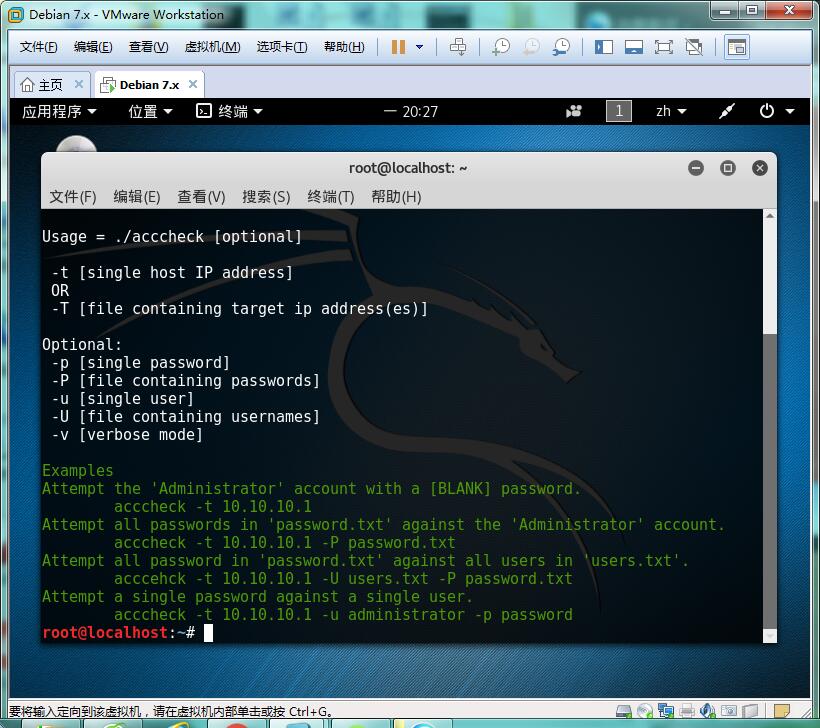Click the hard disk status icon
The width and height of the screenshot is (820, 728).
(623, 711)
